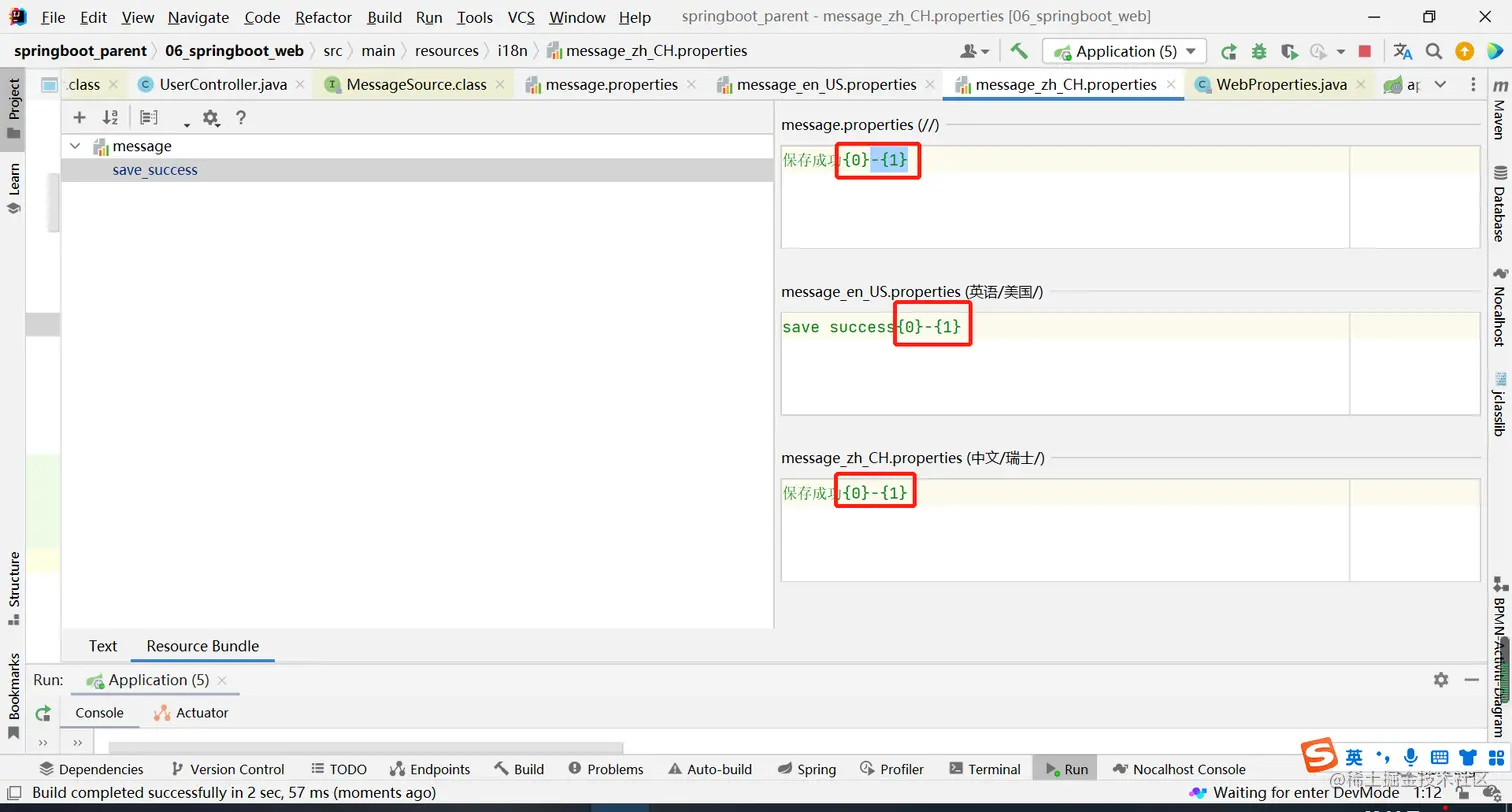Image resolution: width=1512 pixels, height=812 pixels.
Task: Open the Endpoints tool window
Action: pyautogui.click(x=430, y=769)
